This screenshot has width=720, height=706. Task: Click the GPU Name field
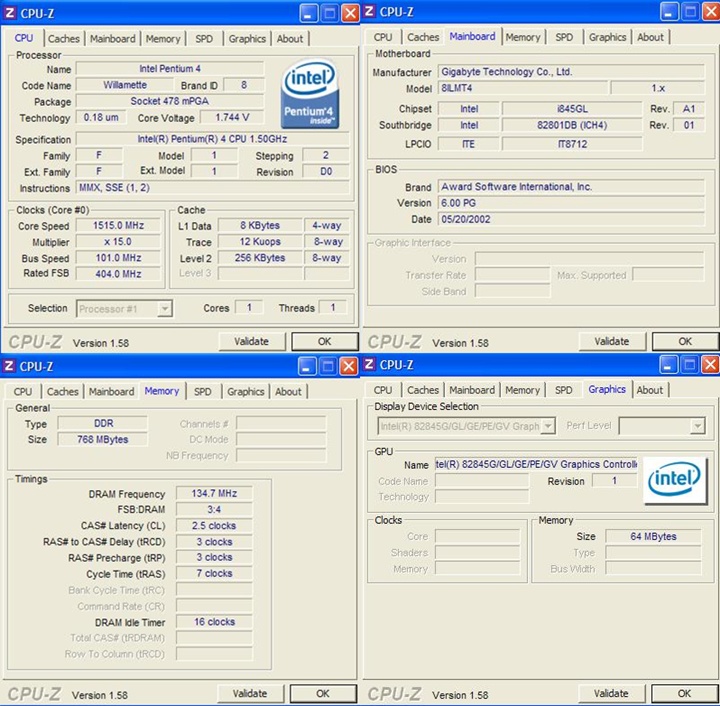click(x=536, y=465)
